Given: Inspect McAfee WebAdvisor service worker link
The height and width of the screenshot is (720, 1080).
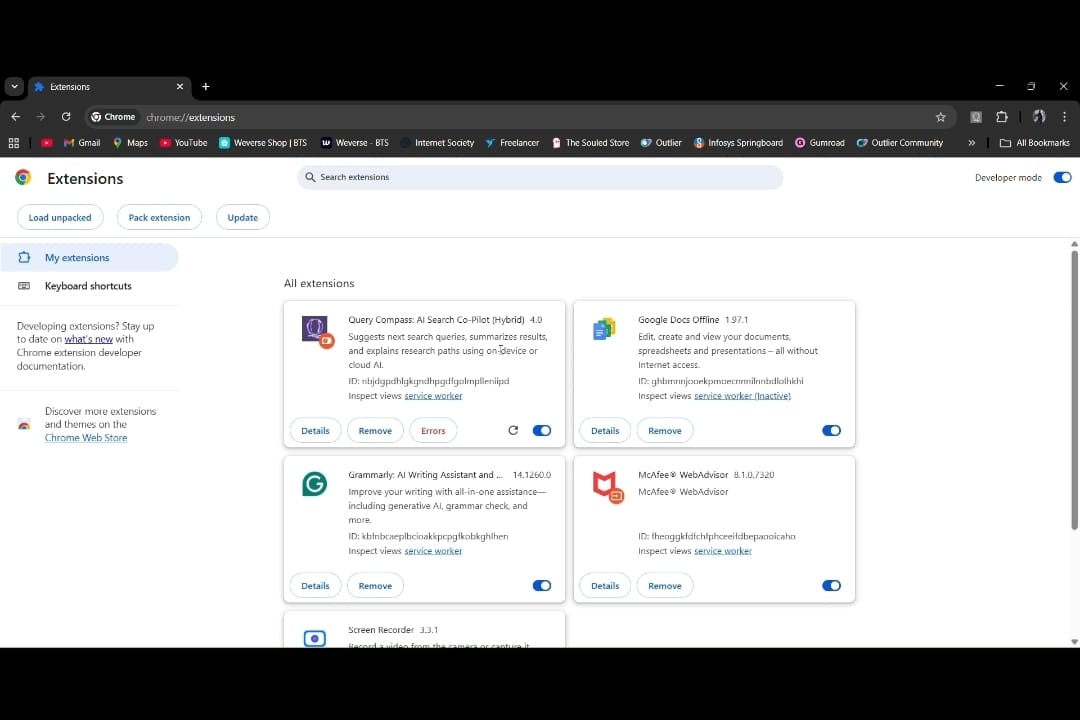Looking at the screenshot, I should point(723,551).
